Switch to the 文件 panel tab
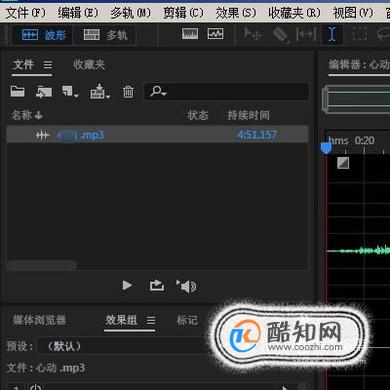 (23, 64)
